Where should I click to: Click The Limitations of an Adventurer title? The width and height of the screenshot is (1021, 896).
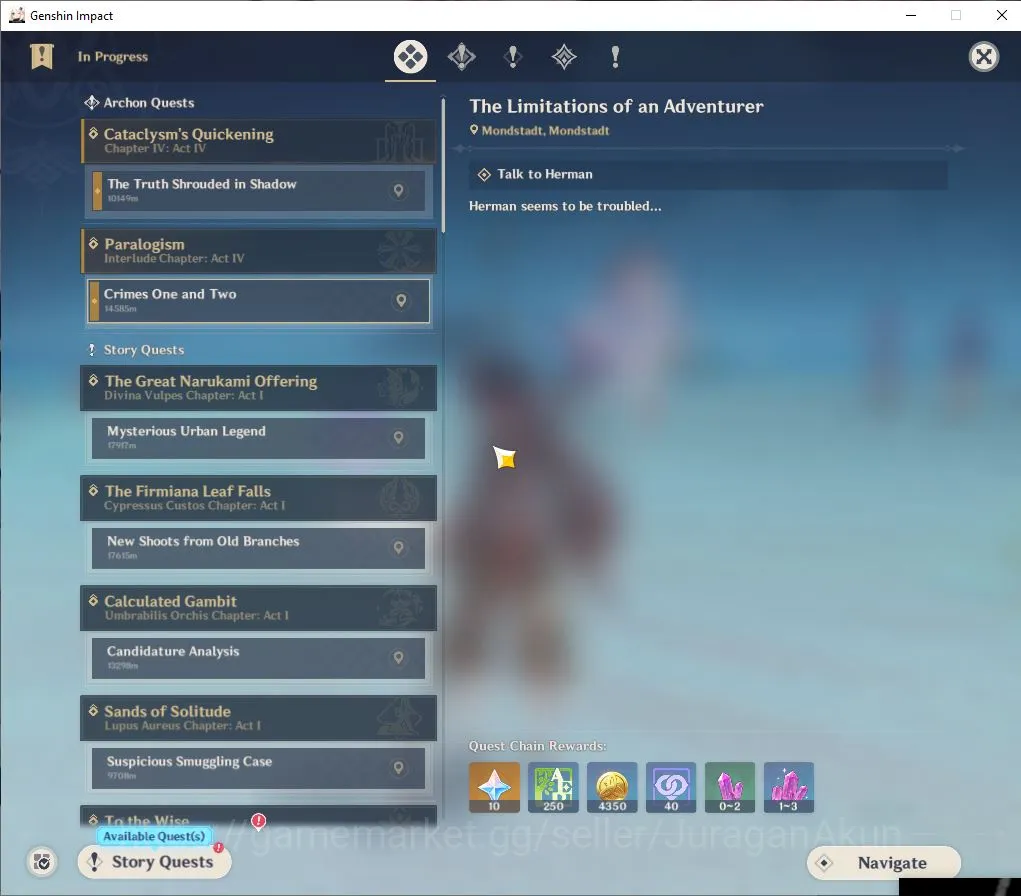[616, 106]
